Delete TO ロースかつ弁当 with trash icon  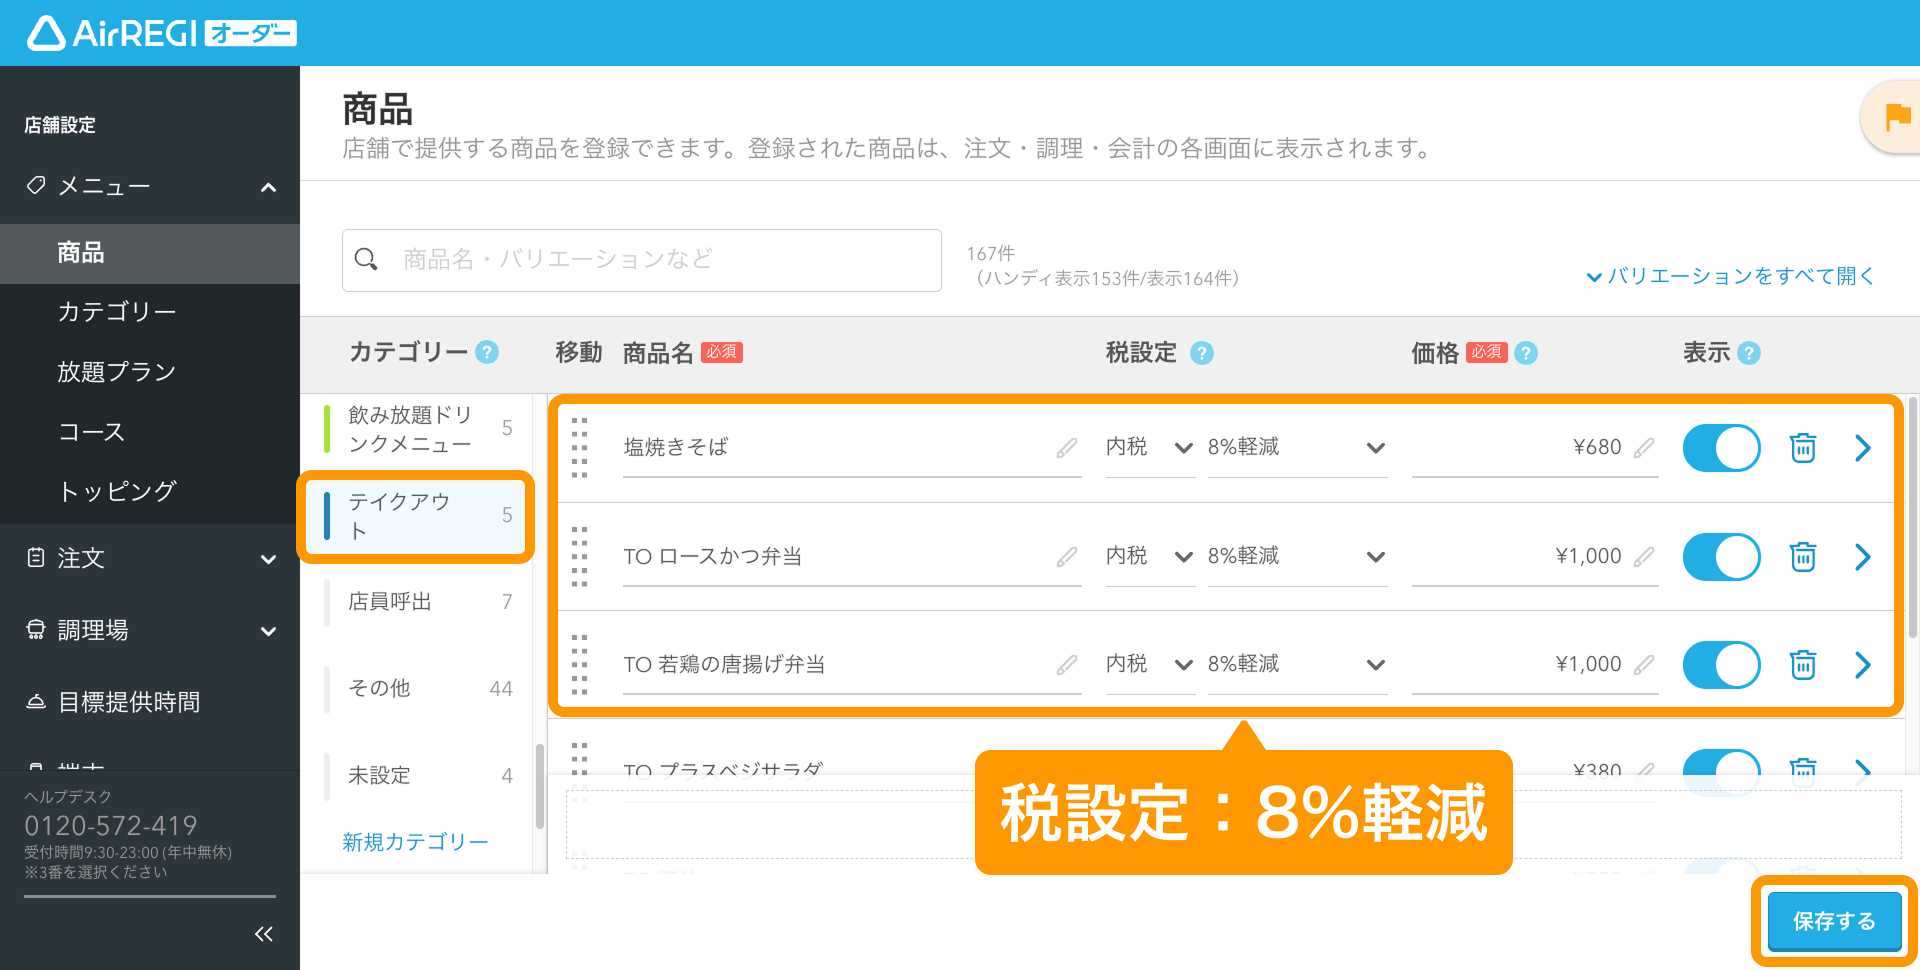click(1803, 556)
